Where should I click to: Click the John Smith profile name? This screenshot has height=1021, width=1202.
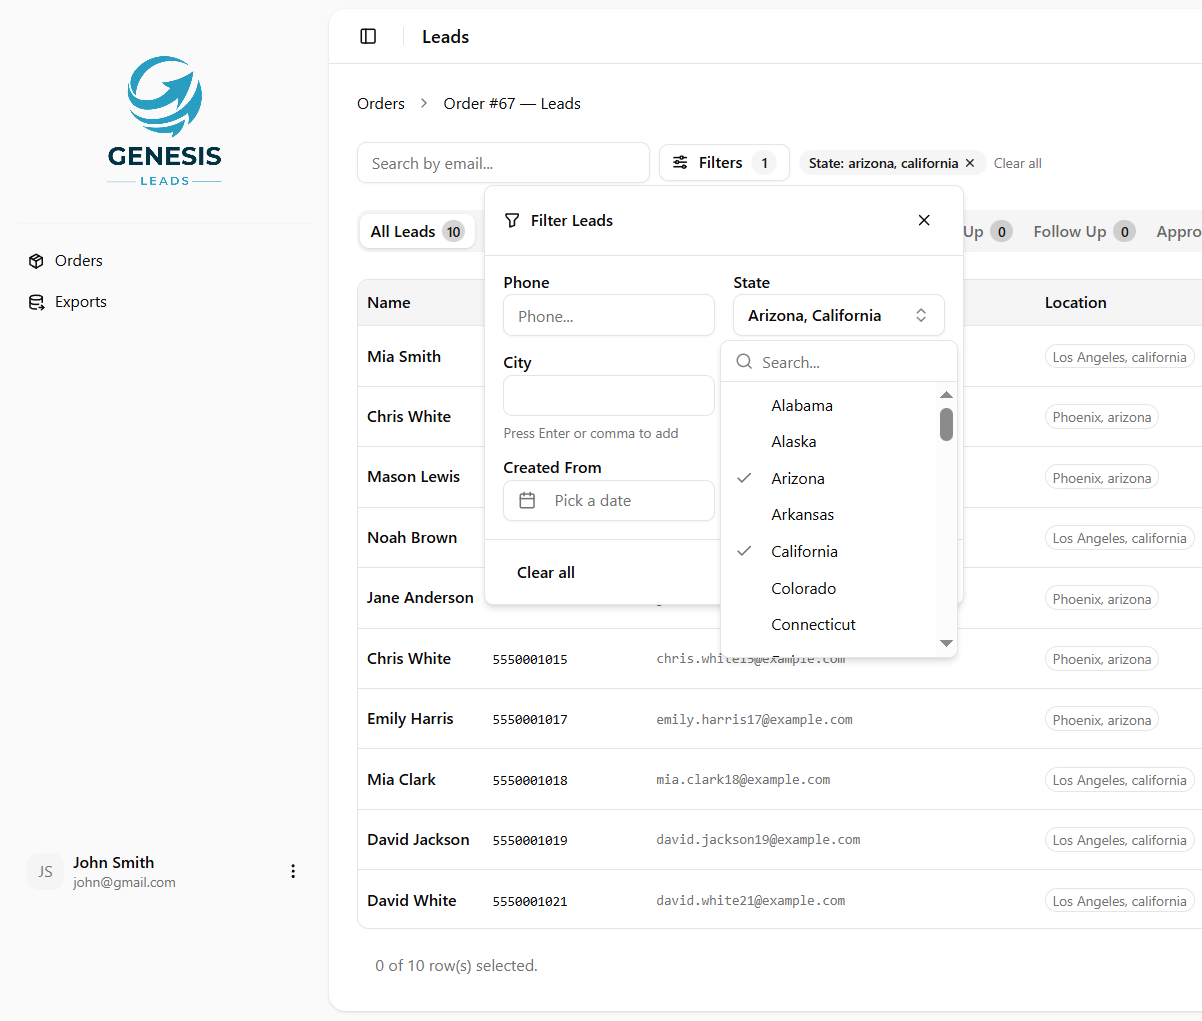coord(113,863)
